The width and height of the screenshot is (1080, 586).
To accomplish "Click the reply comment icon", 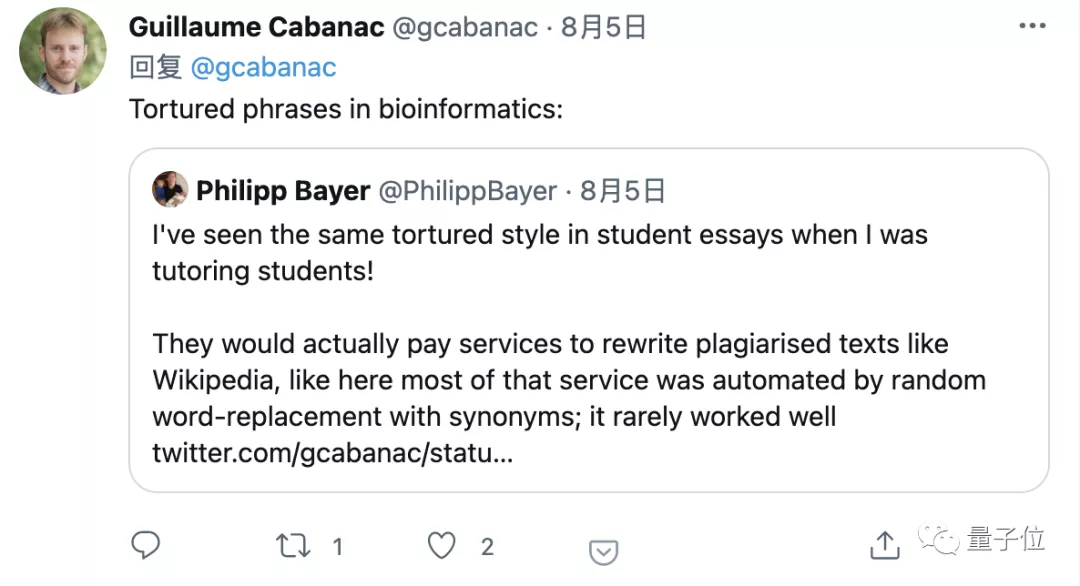I will coord(146,546).
